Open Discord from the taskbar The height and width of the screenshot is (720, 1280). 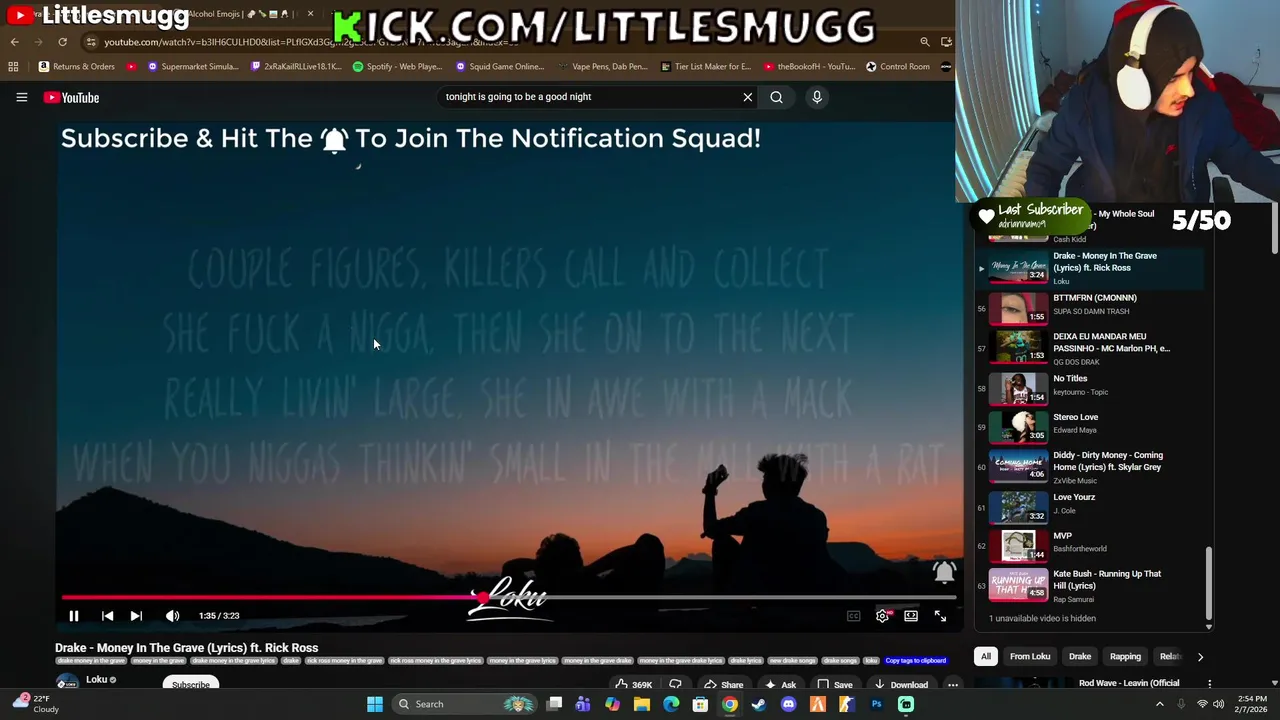[788, 704]
